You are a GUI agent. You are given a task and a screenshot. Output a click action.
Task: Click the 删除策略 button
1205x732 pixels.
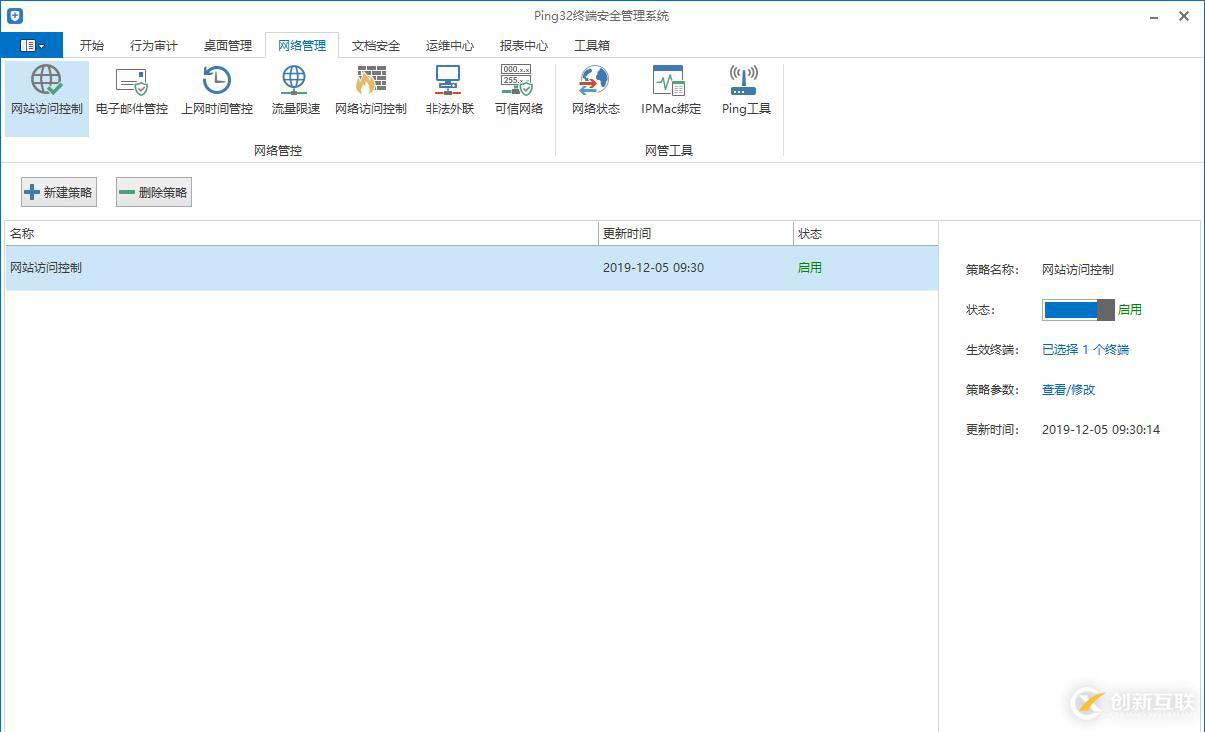pos(154,192)
